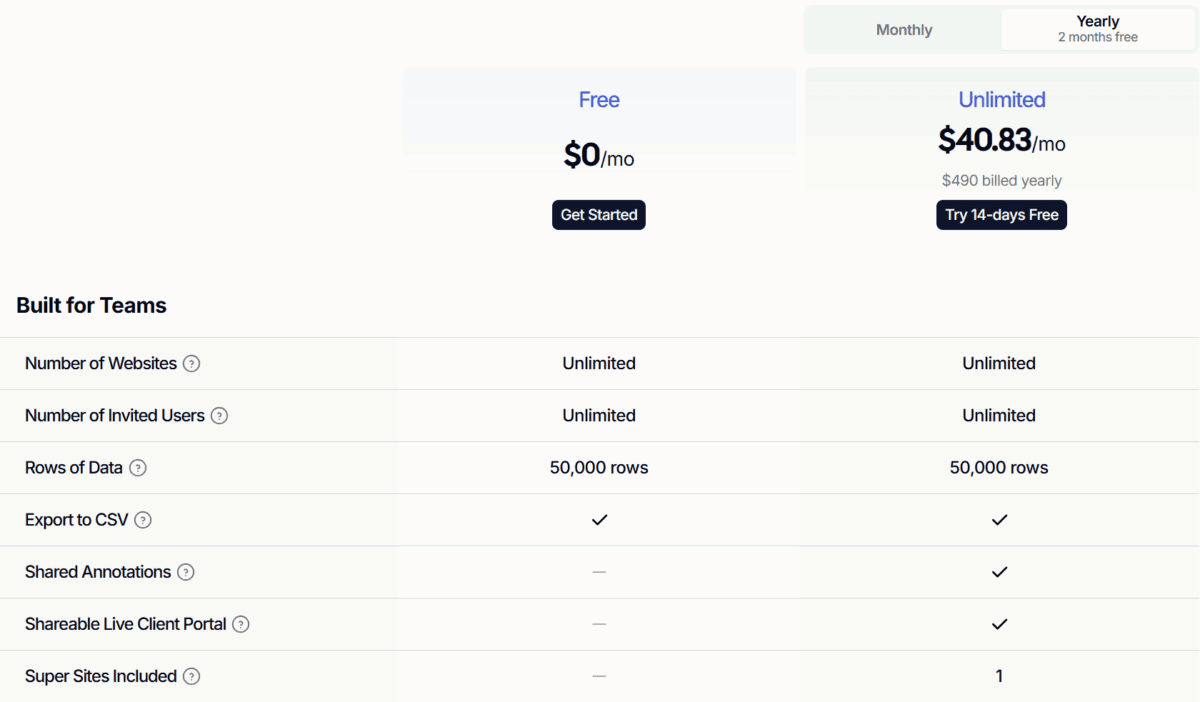Open Shareable Live Client Portal help icon

pos(241,624)
